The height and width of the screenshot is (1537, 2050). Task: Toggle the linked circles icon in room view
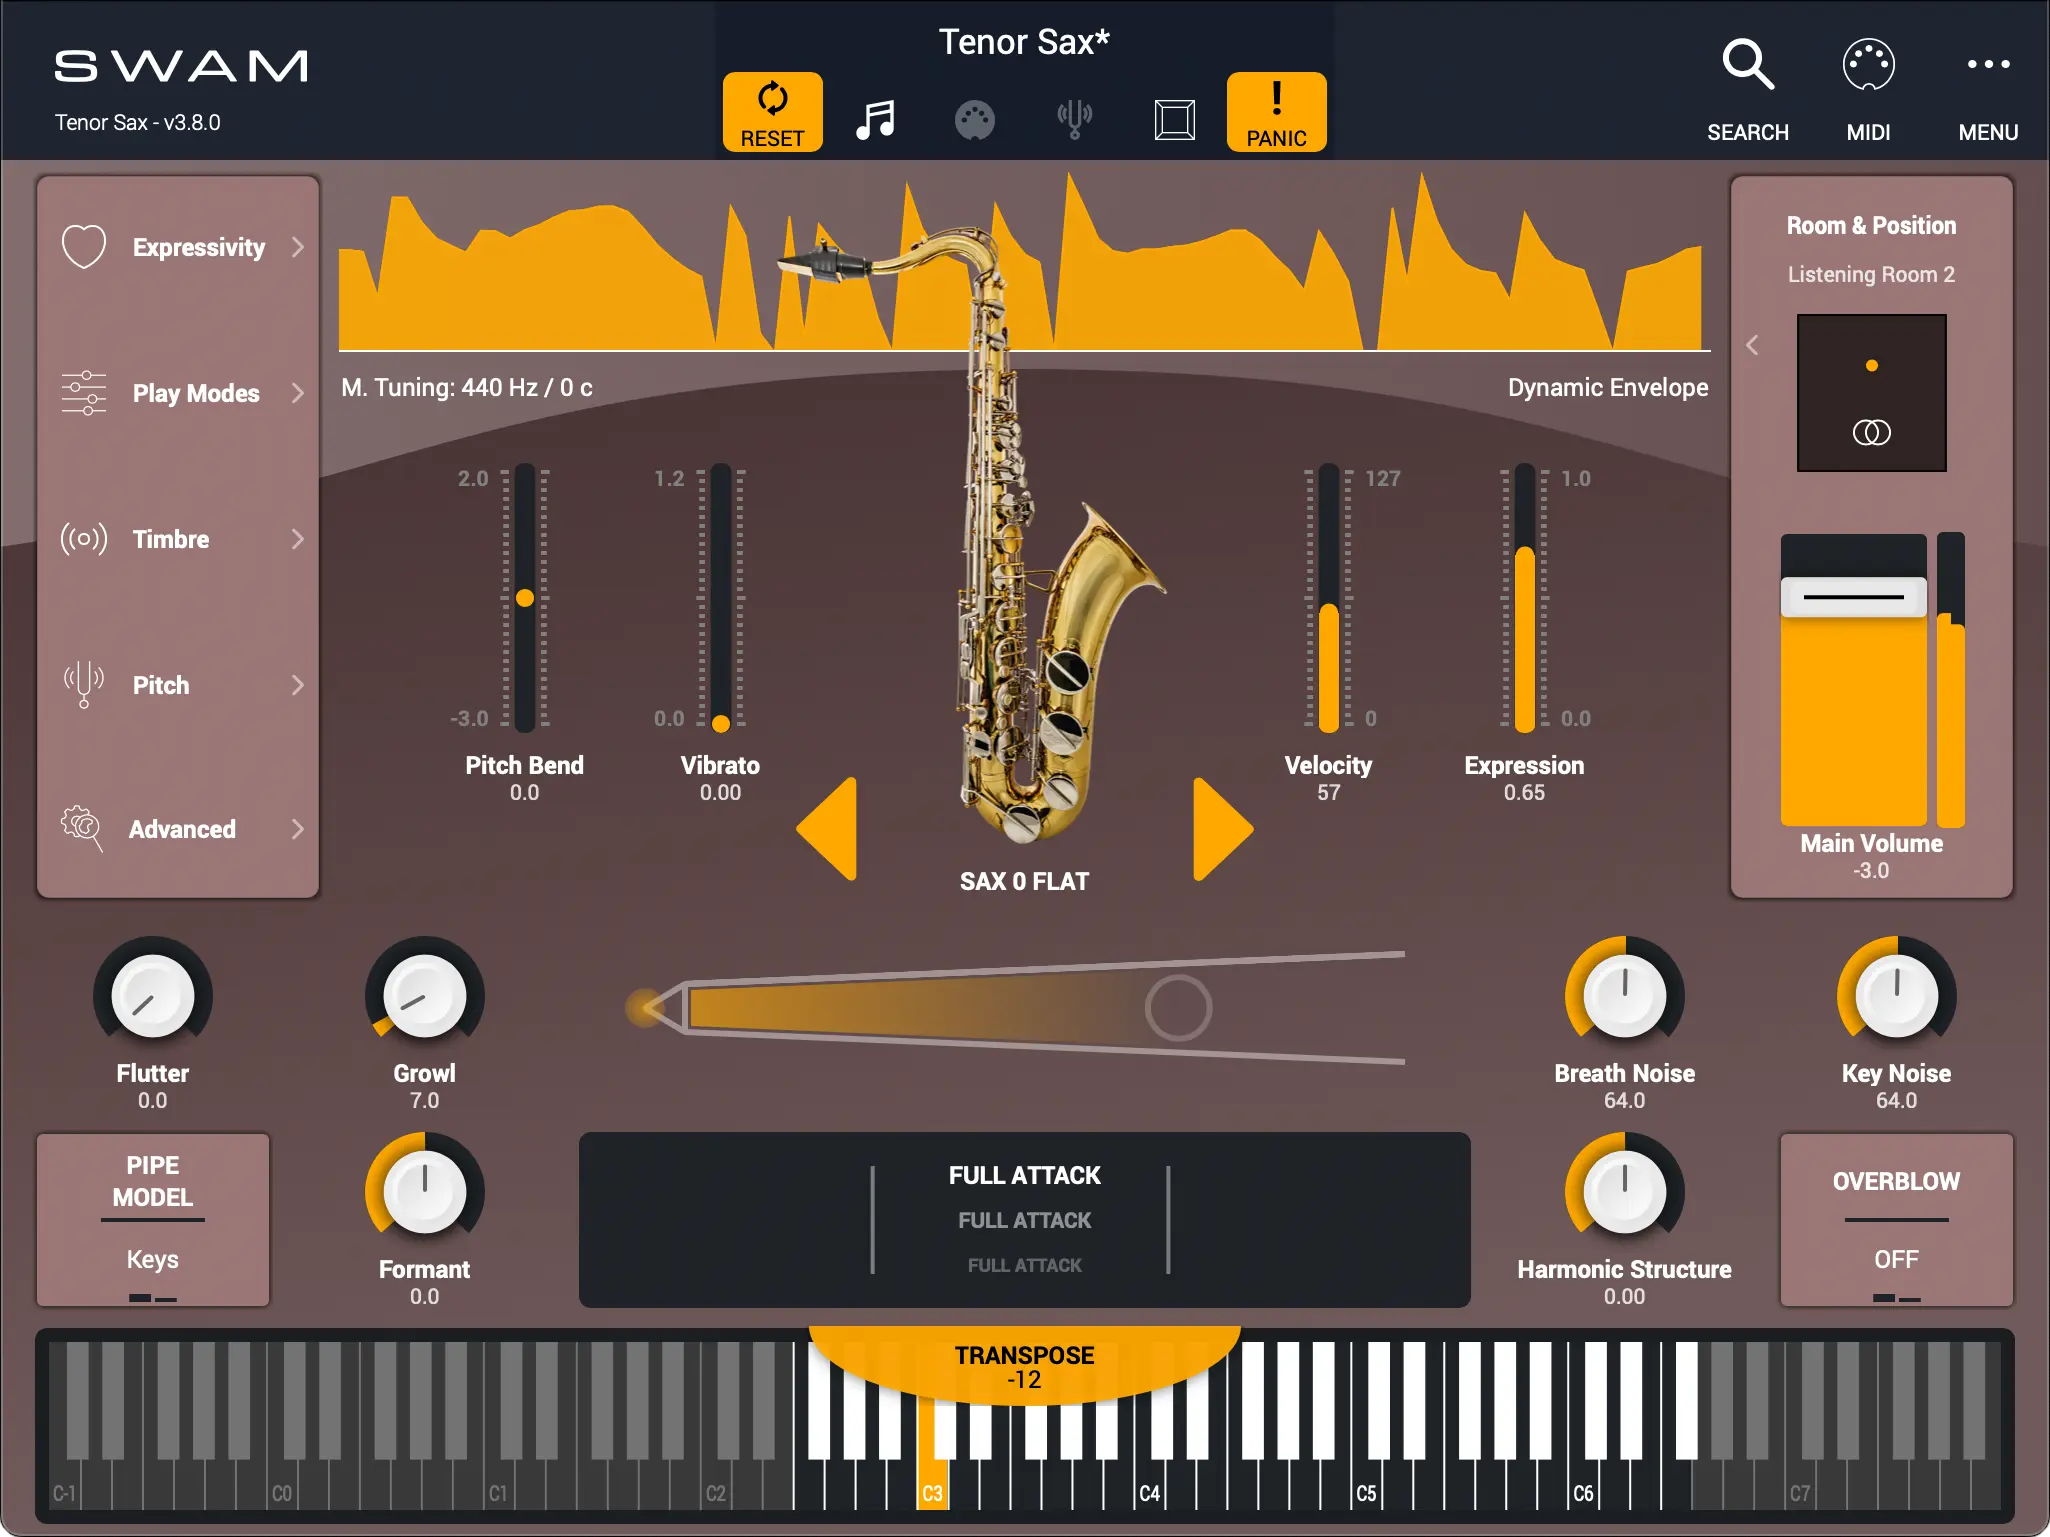click(1871, 432)
